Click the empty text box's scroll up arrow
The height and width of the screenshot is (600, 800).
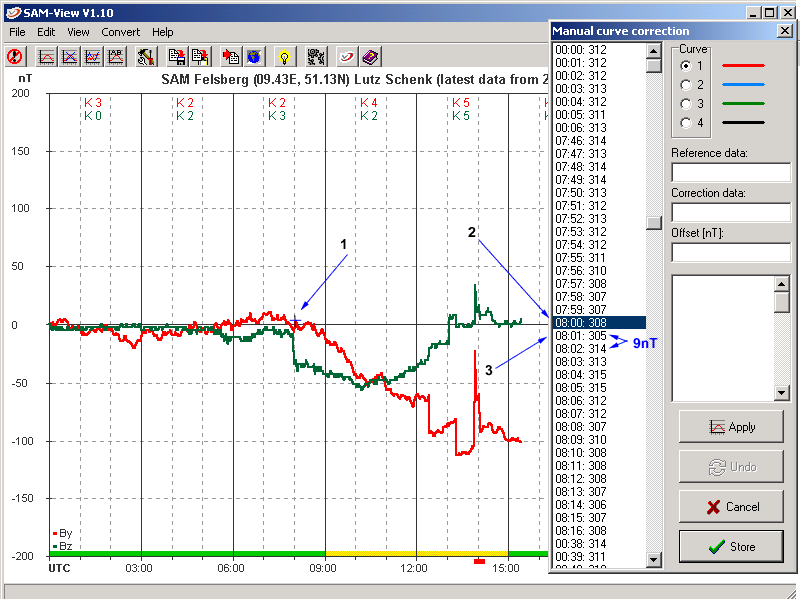click(782, 283)
